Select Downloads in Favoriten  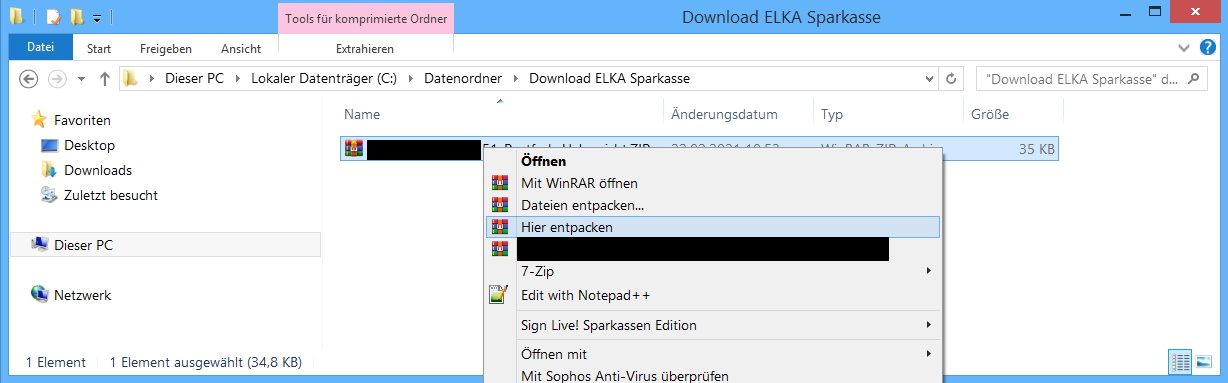coord(98,170)
